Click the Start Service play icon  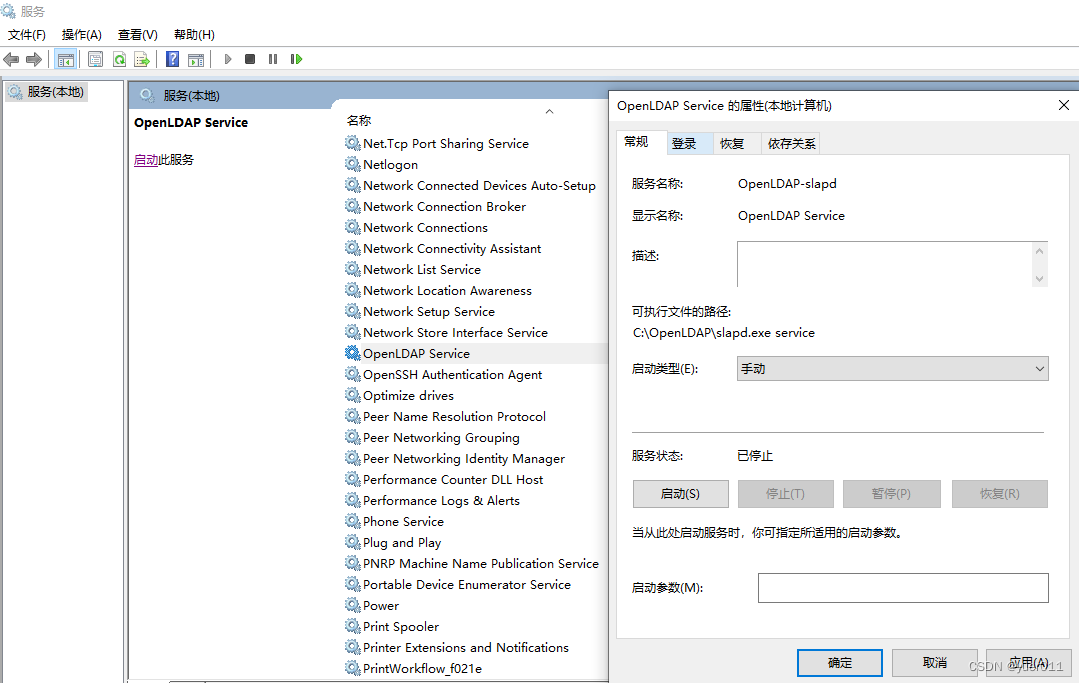(x=228, y=59)
